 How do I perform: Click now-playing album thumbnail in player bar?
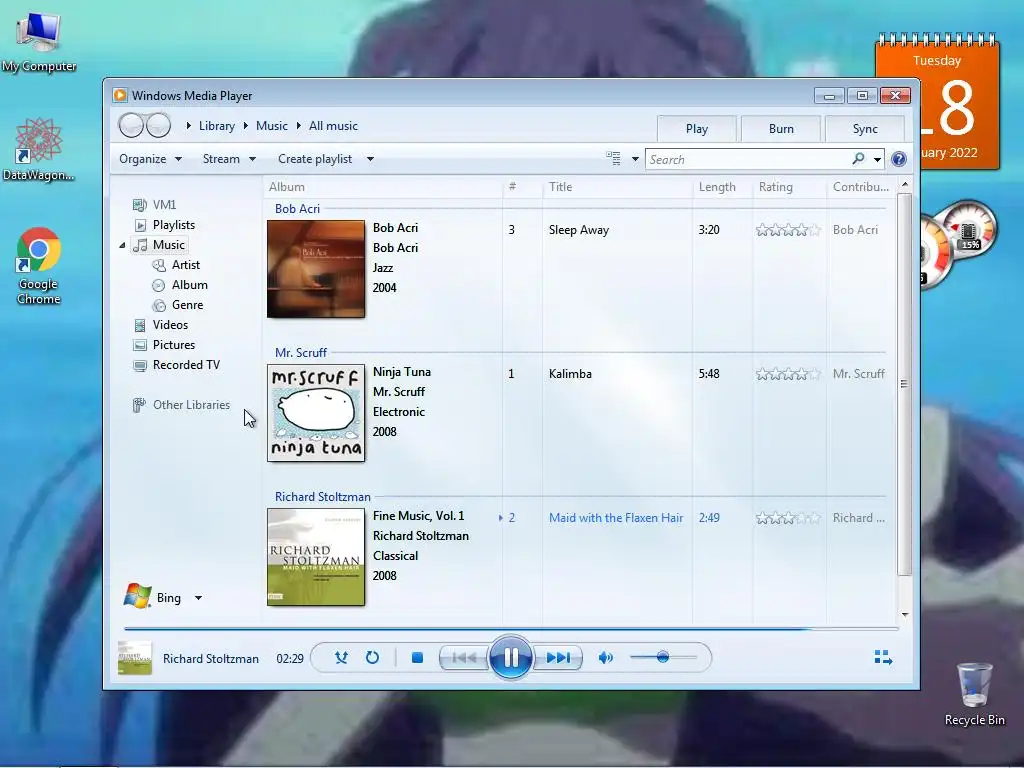click(x=135, y=658)
